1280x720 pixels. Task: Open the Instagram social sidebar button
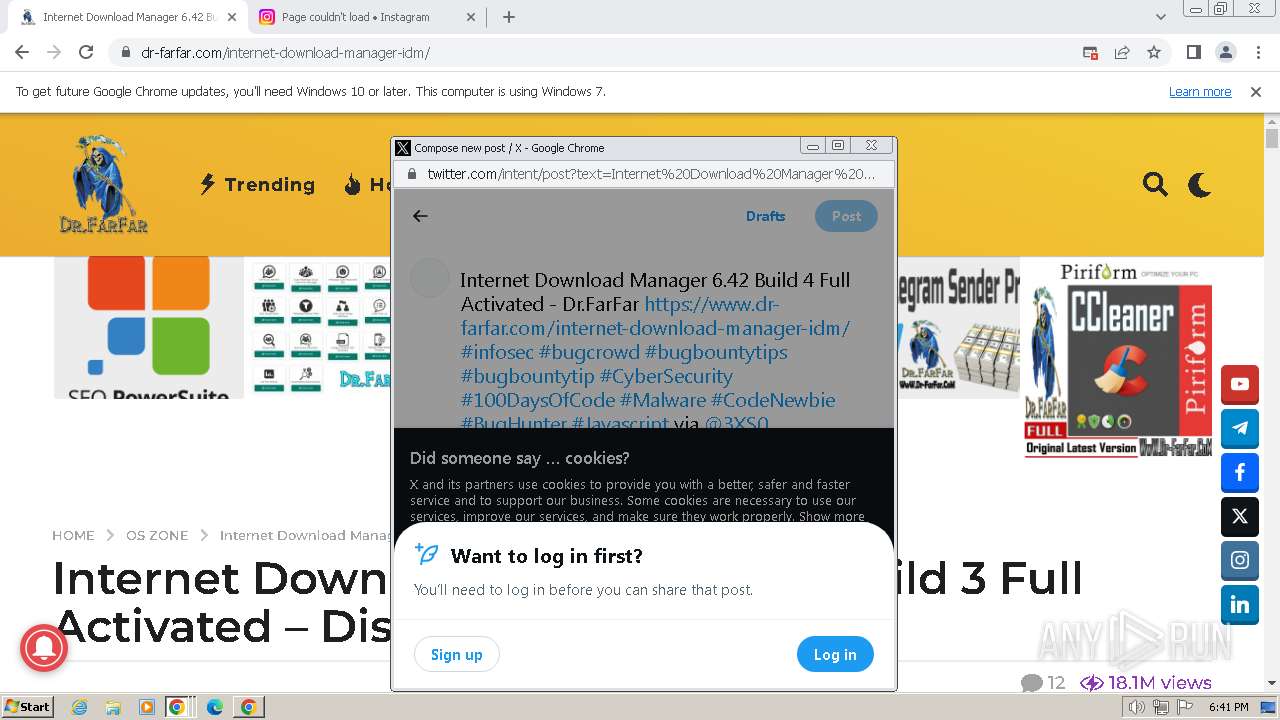tap(1240, 560)
